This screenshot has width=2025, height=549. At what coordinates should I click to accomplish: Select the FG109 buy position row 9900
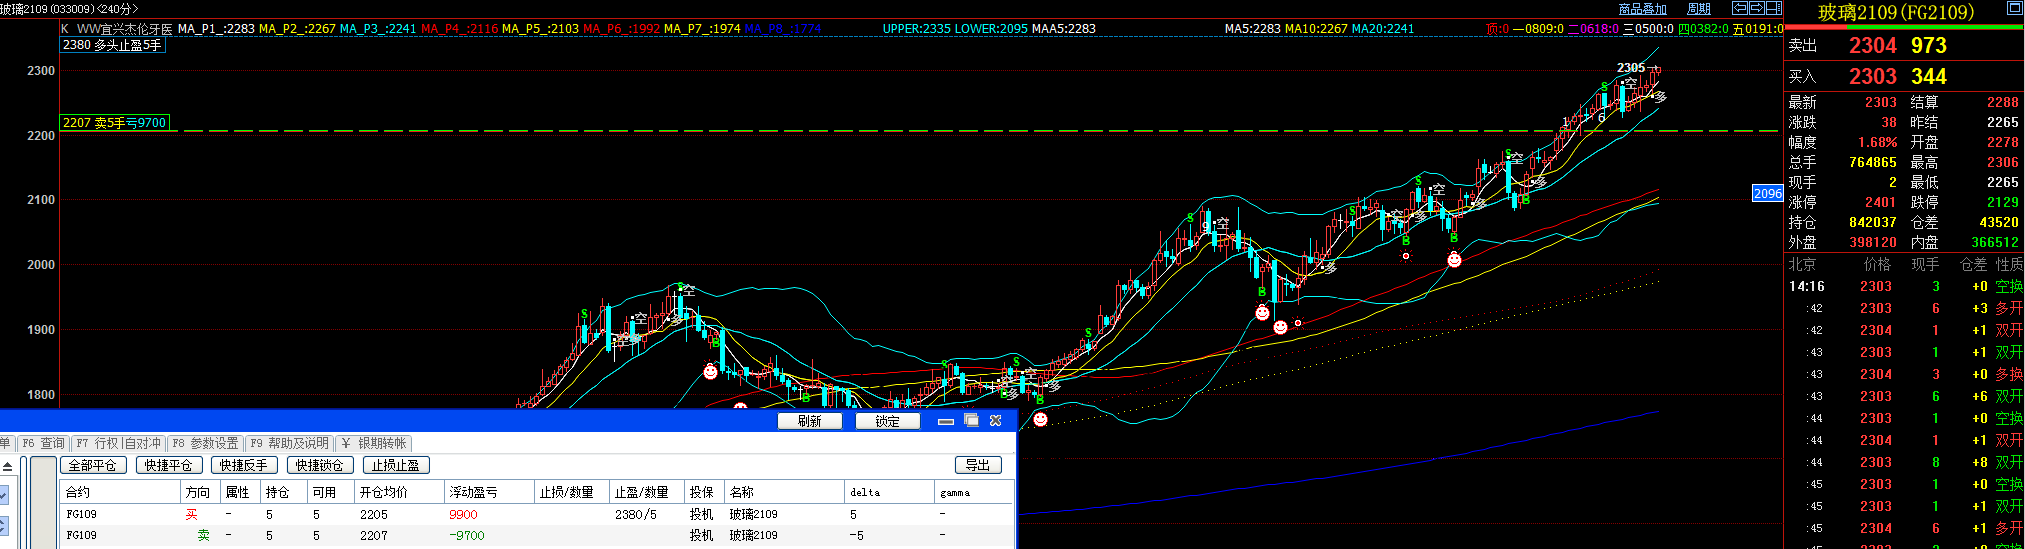pyautogui.click(x=537, y=514)
